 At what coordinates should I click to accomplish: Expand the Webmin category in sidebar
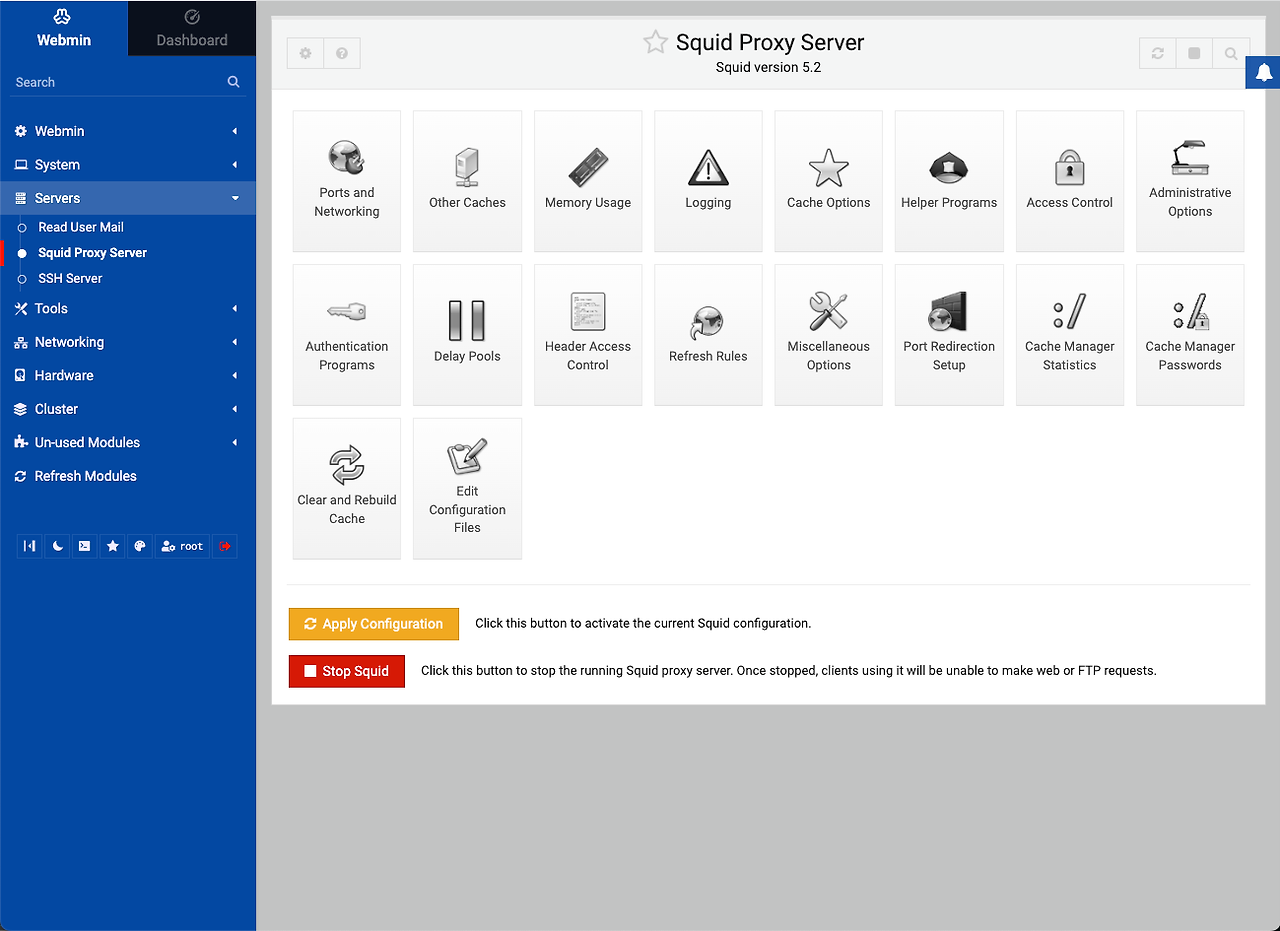point(128,131)
